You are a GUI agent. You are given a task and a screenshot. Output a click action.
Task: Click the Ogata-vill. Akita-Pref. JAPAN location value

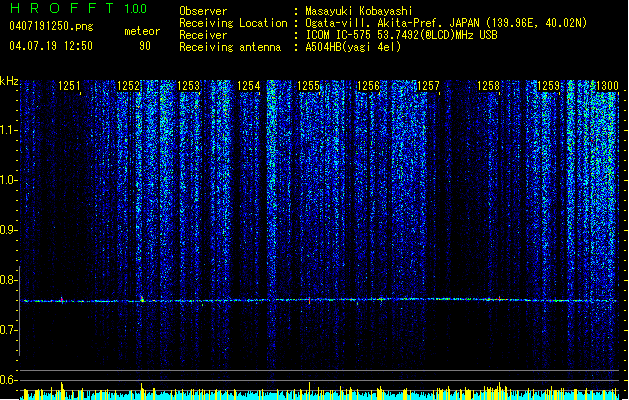(446, 23)
